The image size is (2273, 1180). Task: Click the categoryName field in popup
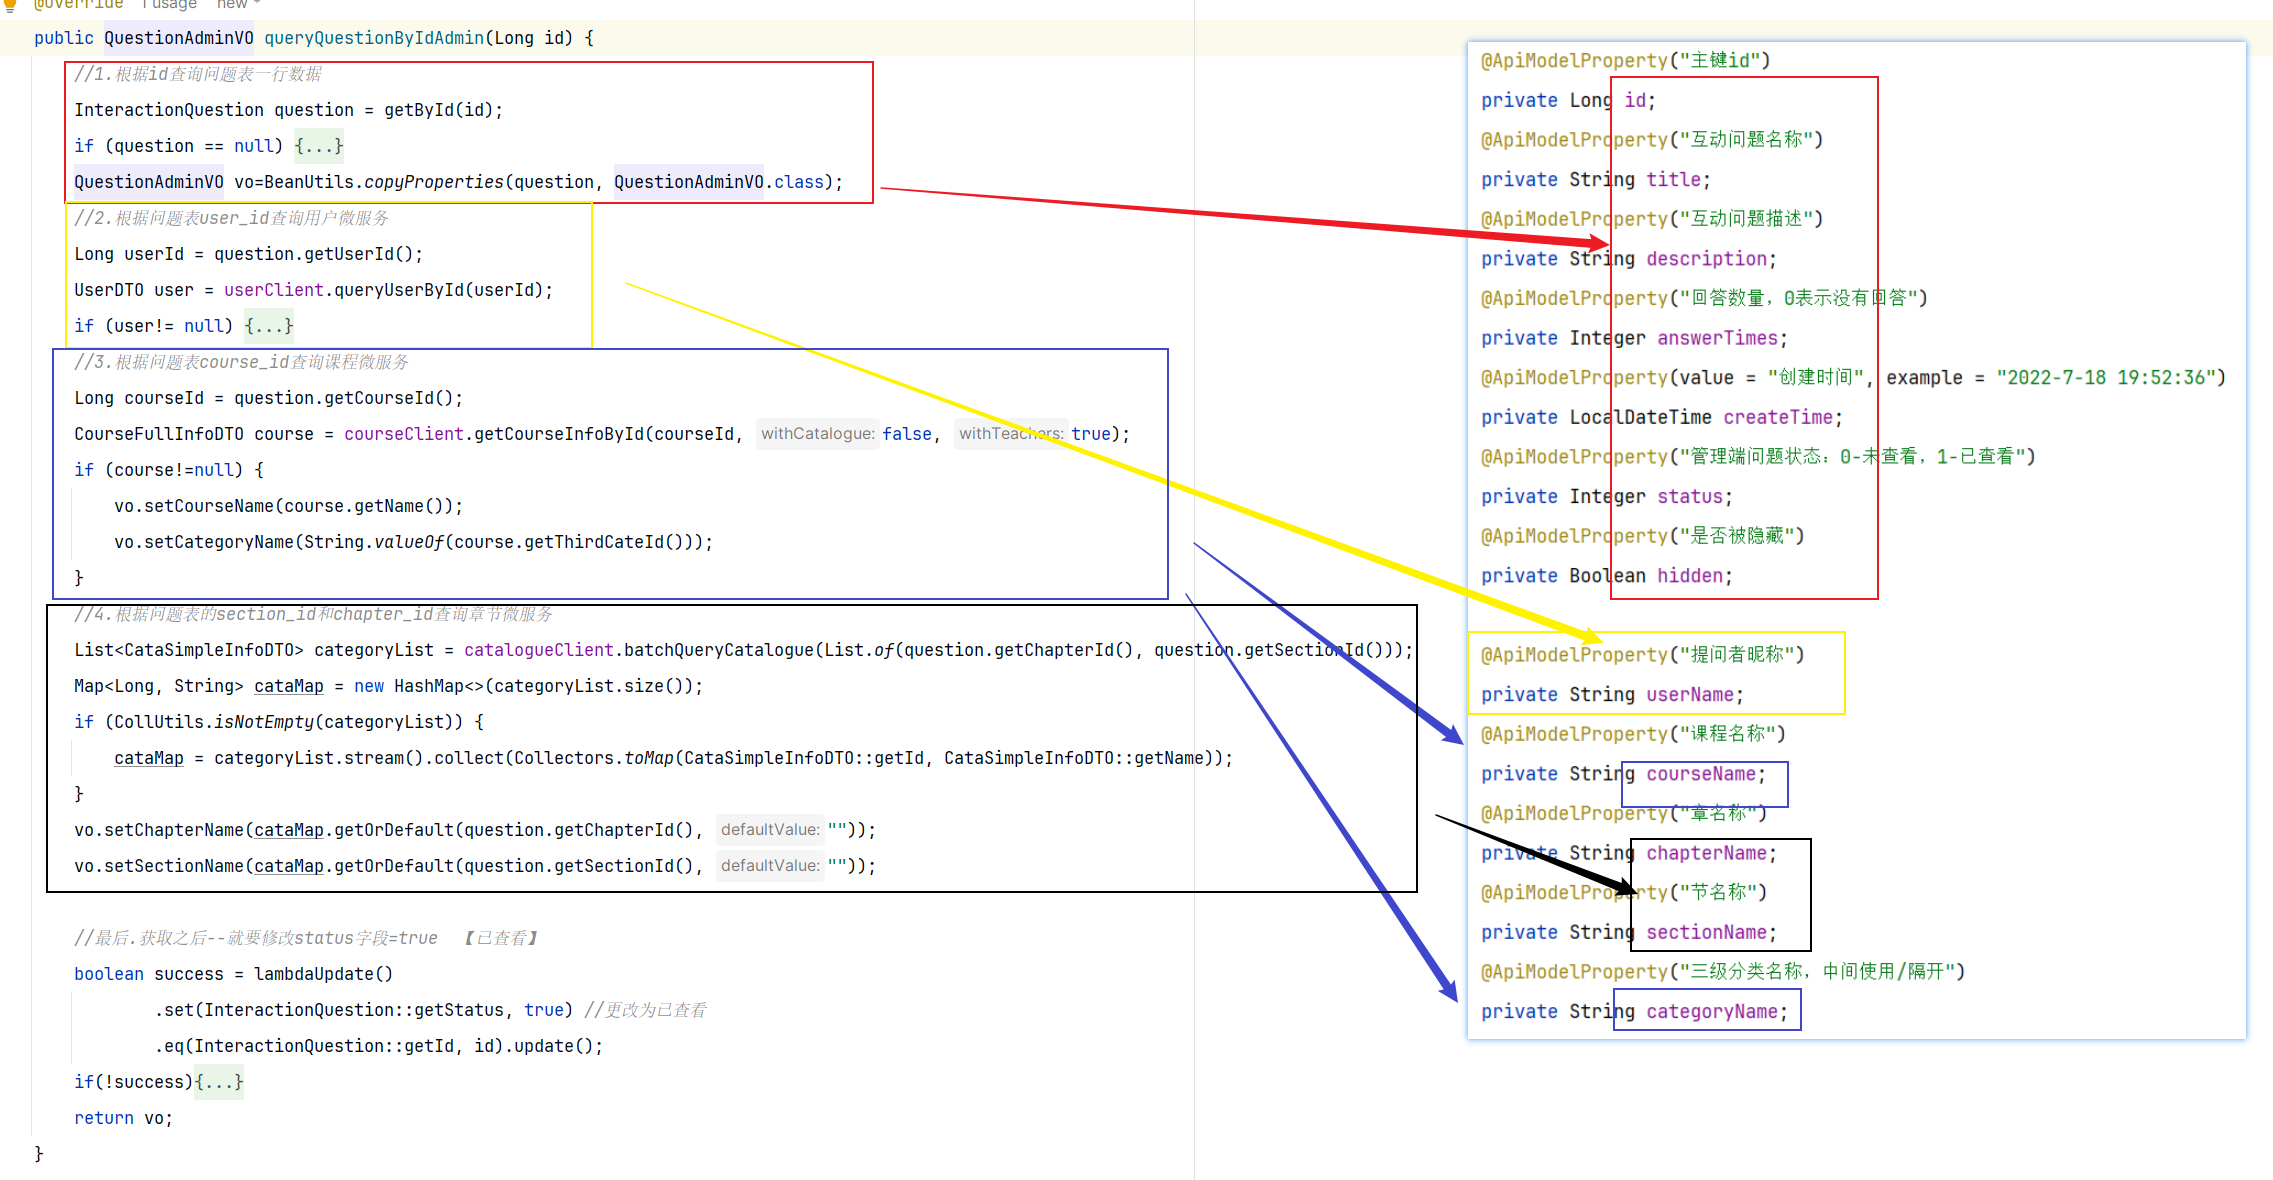(1712, 1012)
